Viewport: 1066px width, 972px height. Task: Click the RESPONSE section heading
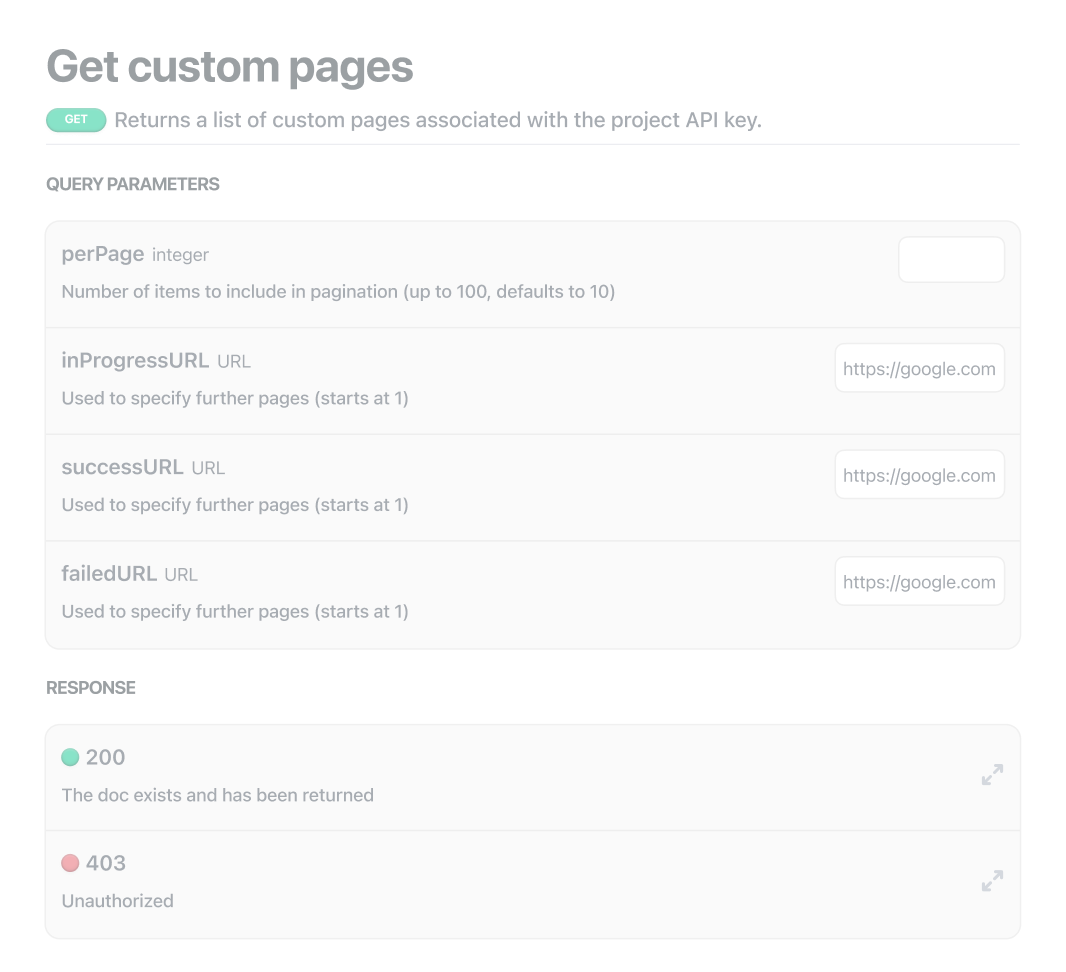pos(91,688)
